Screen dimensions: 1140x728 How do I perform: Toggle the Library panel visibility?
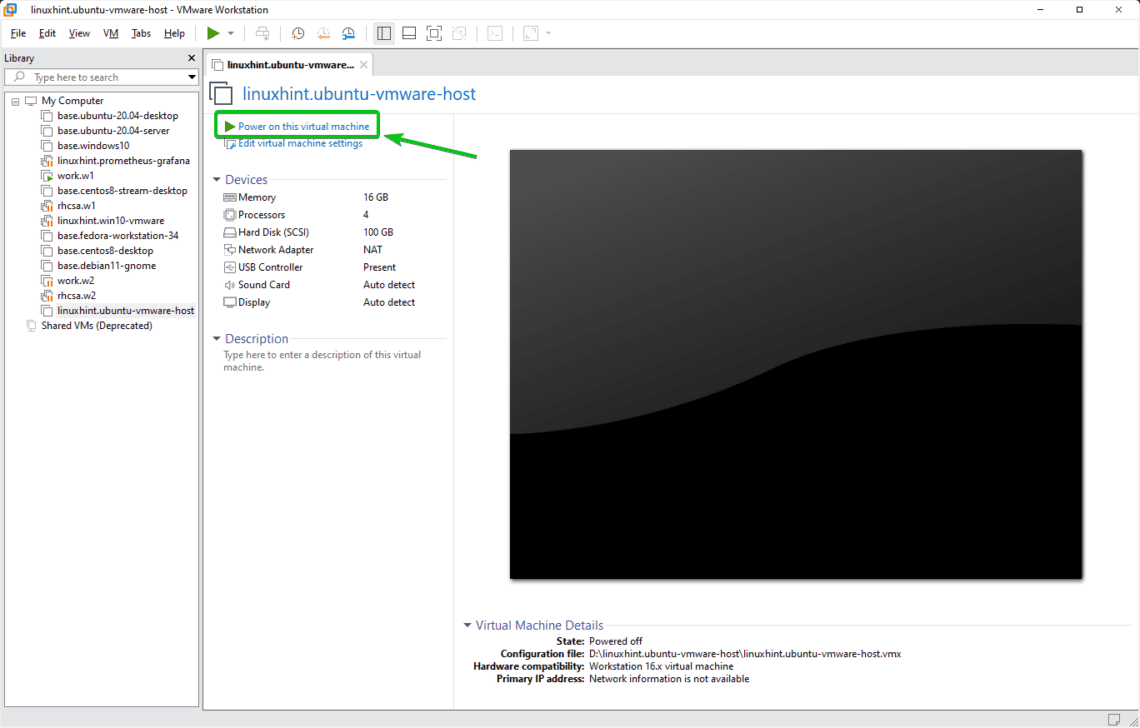[383, 32]
